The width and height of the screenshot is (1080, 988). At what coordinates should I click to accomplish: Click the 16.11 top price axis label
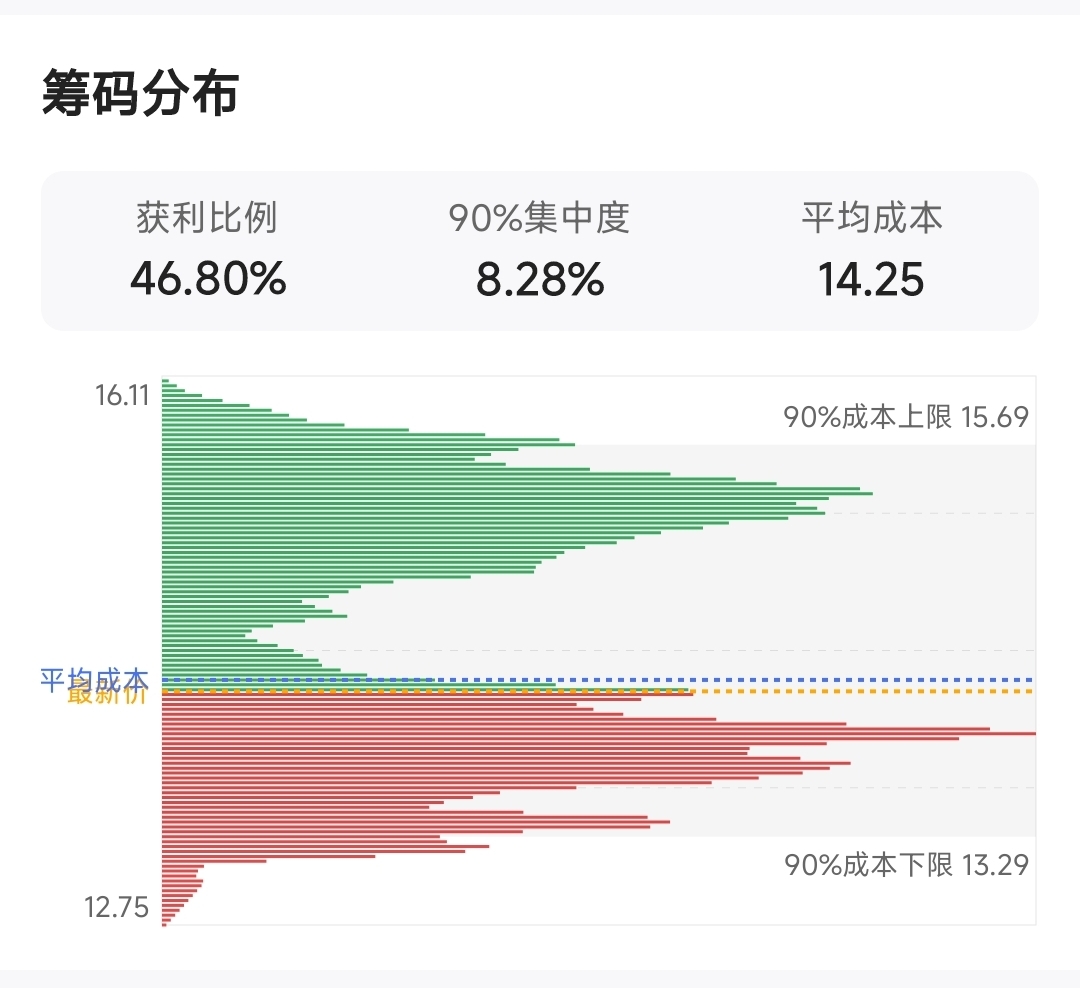[122, 395]
